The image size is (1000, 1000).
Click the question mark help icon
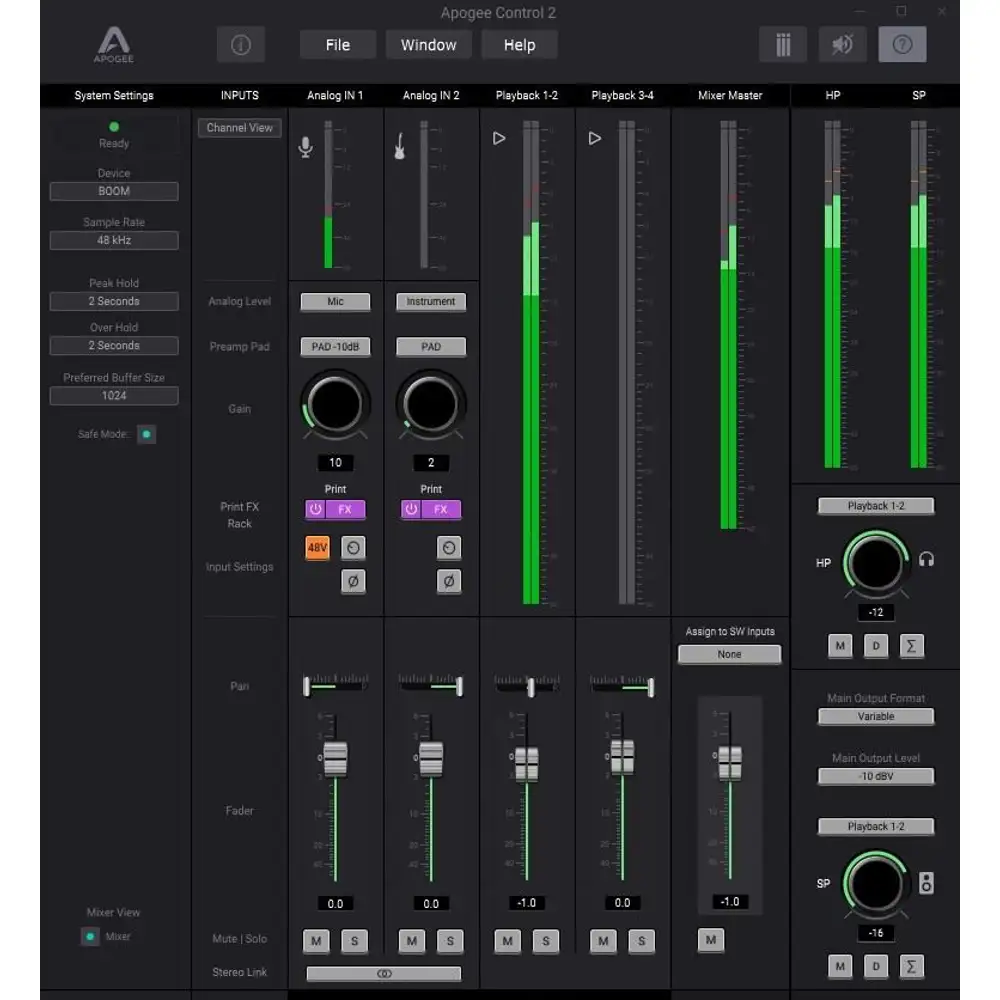[x=902, y=45]
